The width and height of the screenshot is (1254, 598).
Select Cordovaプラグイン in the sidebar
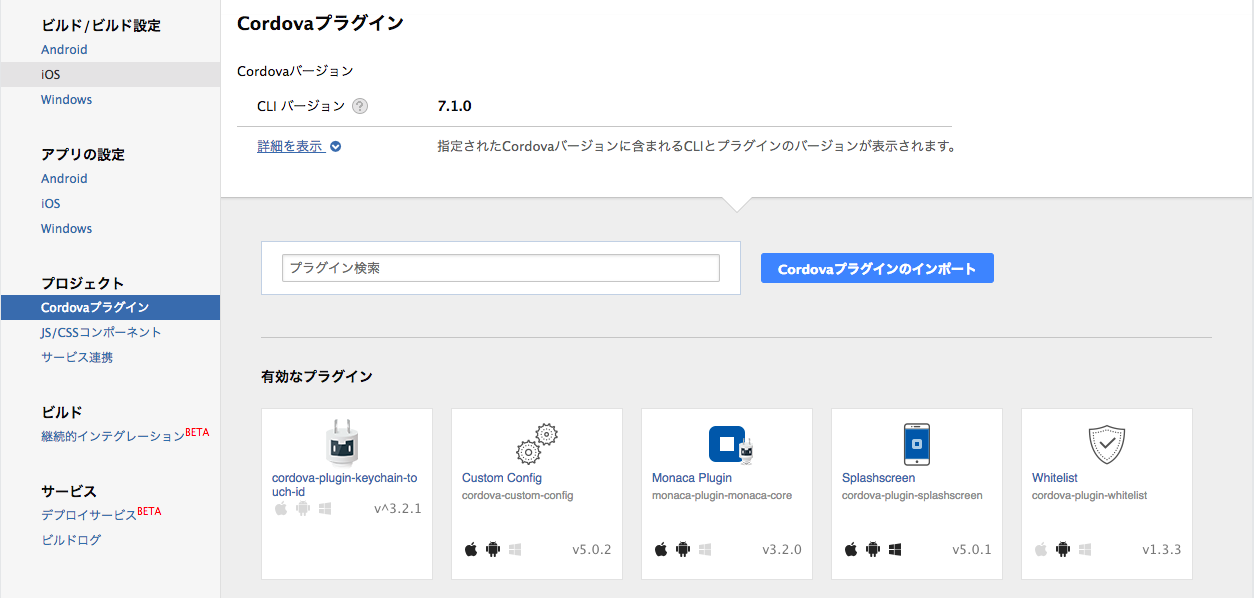click(110, 307)
